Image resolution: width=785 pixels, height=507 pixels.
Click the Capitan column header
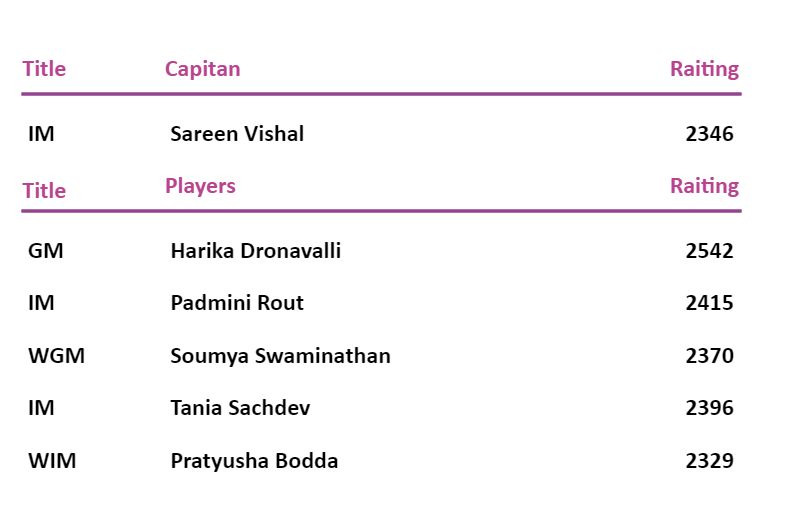point(202,69)
